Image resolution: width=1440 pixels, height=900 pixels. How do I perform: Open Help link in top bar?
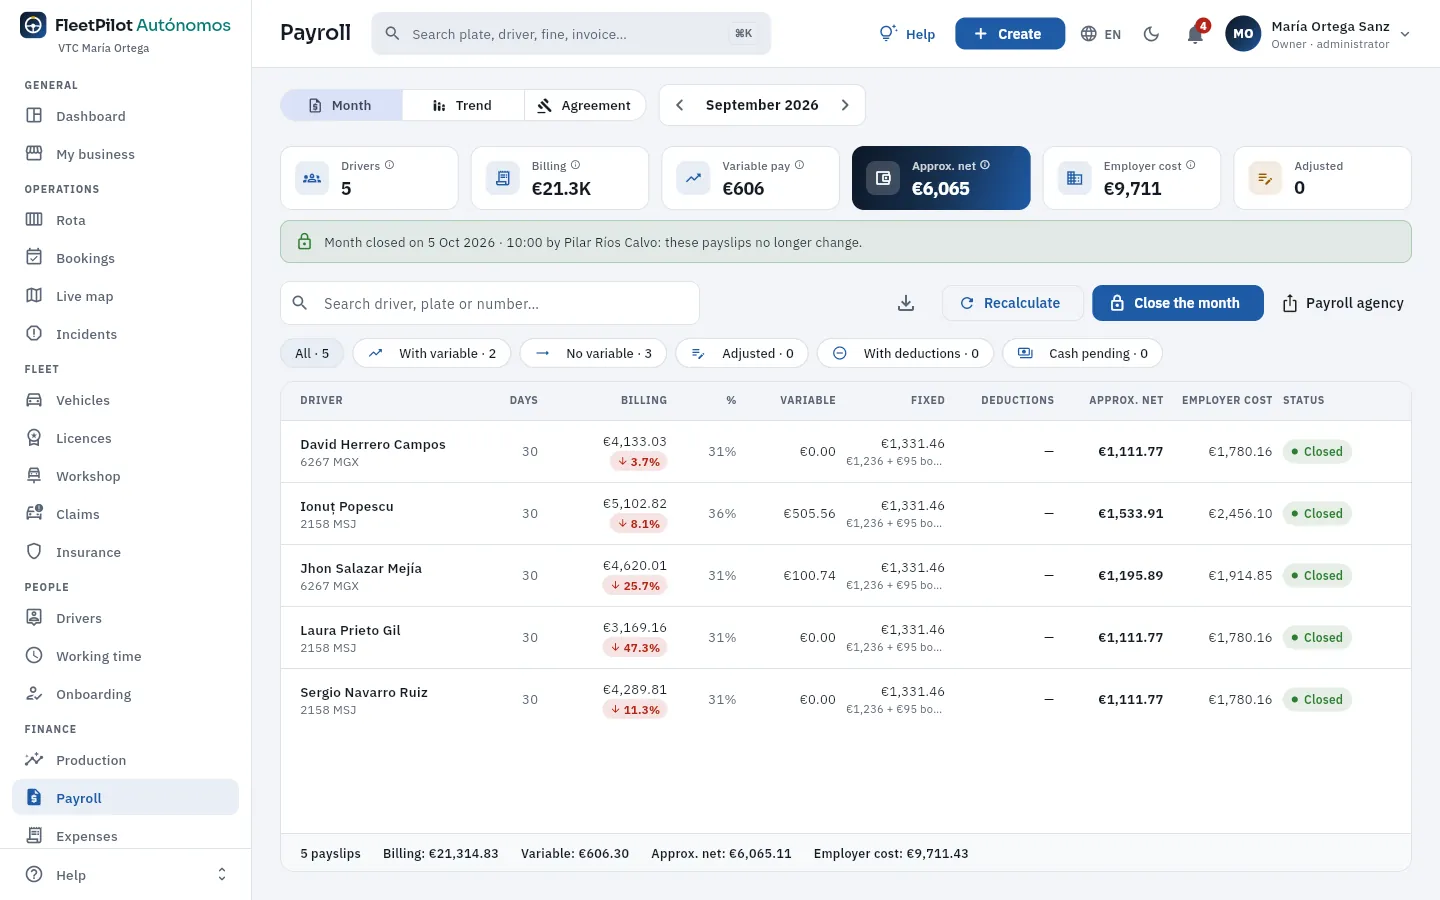907,34
